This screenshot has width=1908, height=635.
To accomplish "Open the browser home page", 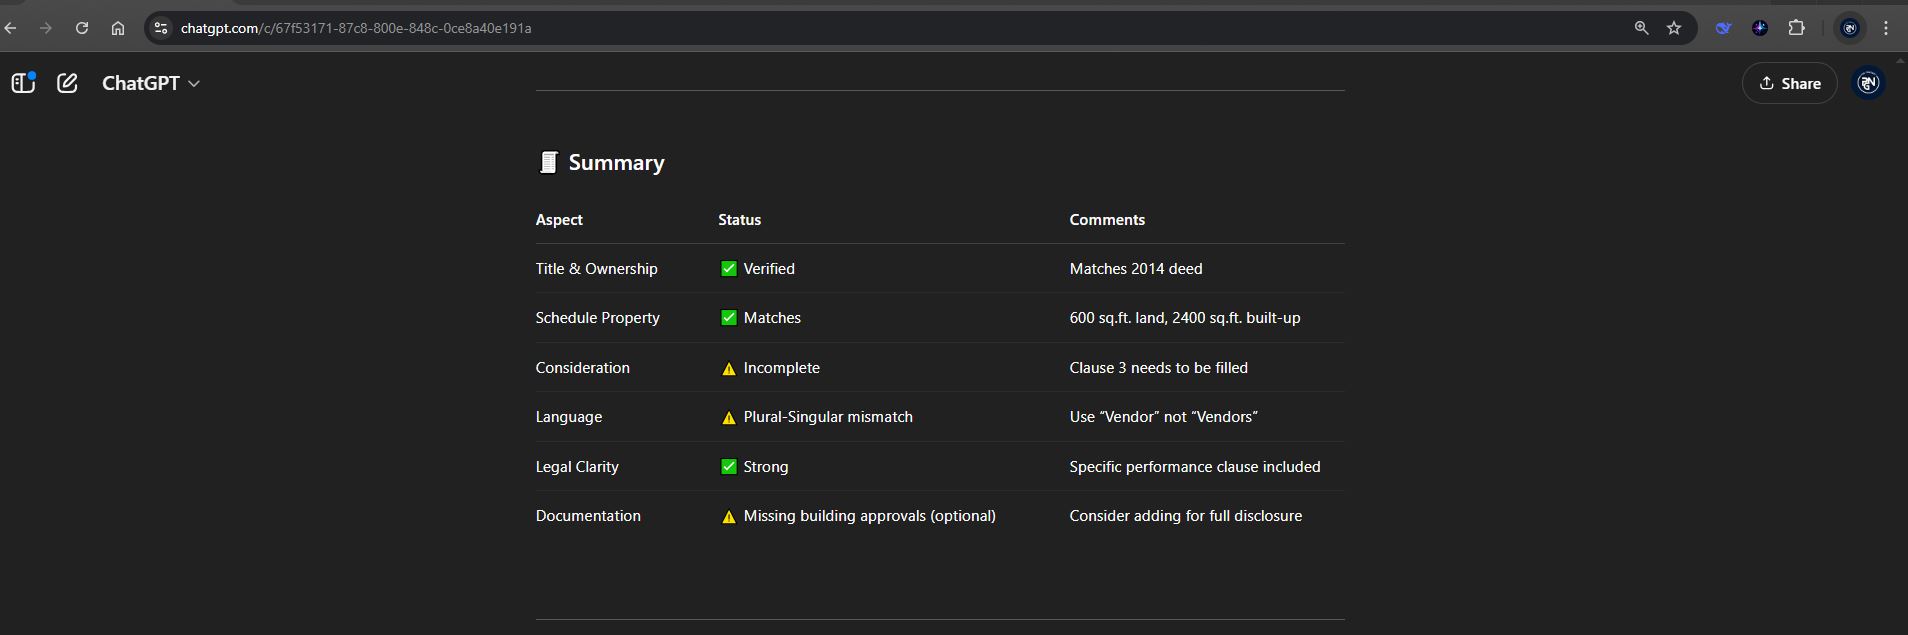I will [x=118, y=28].
